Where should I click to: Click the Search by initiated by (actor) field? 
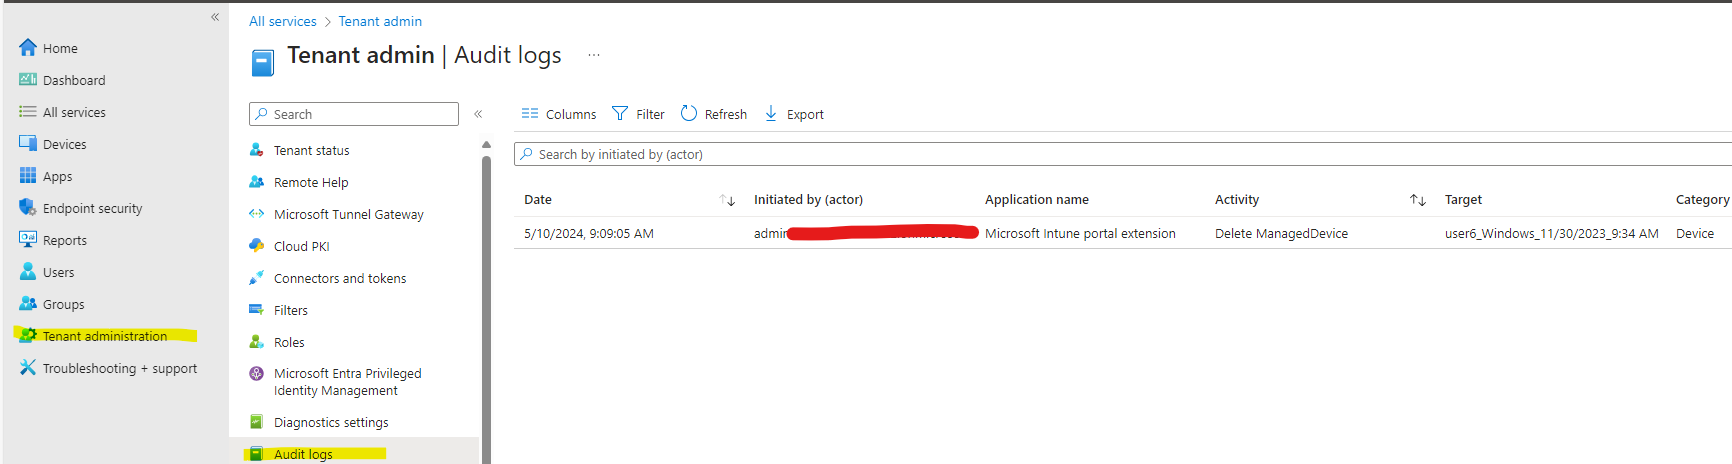[1123, 154]
